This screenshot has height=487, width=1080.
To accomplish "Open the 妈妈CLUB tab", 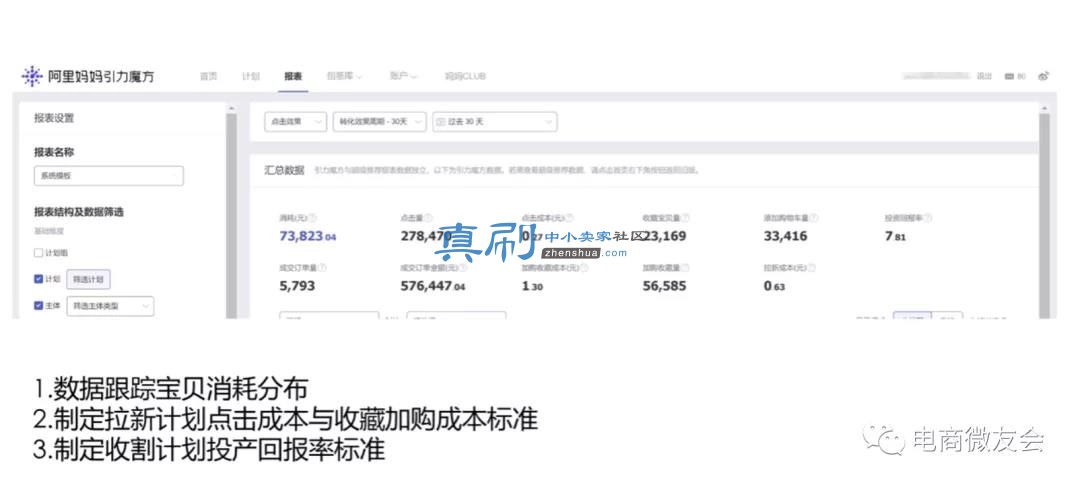I will coord(466,76).
